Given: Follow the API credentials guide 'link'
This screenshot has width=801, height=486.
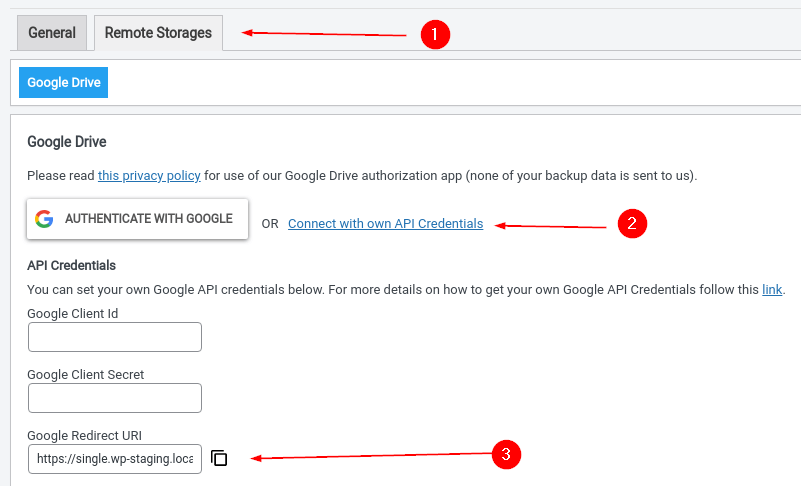Looking at the screenshot, I should tap(772, 290).
